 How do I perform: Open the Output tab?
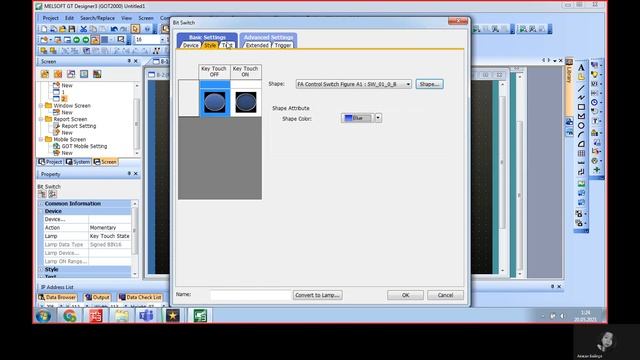tap(97, 297)
